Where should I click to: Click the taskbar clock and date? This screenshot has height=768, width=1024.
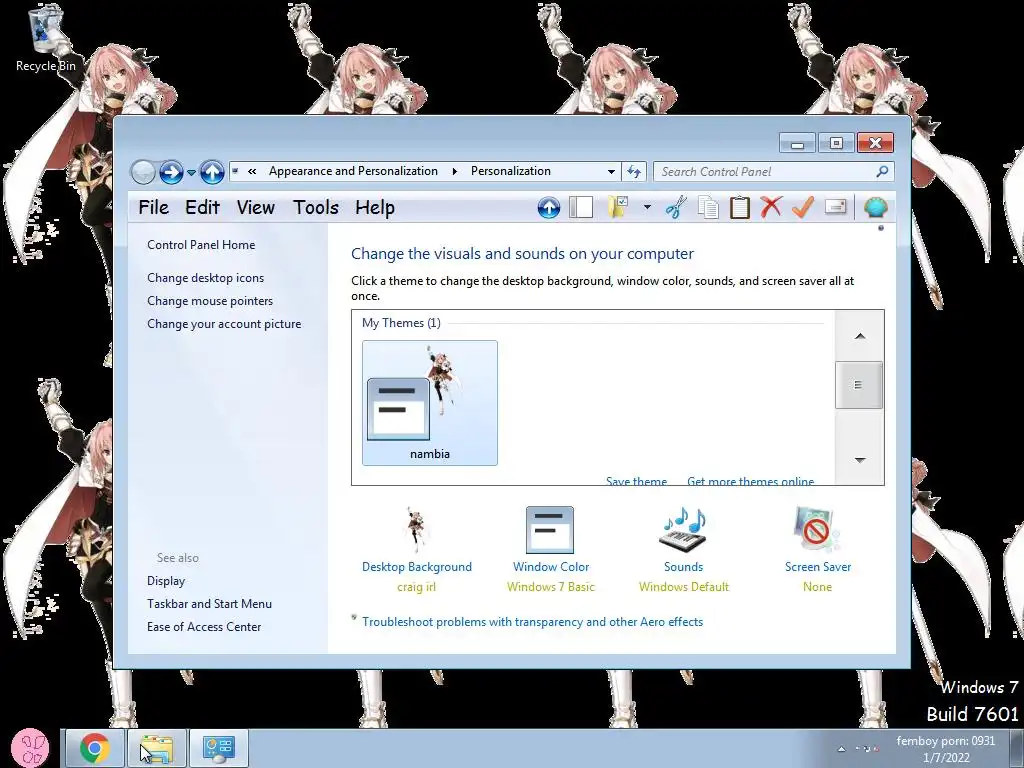(946, 749)
